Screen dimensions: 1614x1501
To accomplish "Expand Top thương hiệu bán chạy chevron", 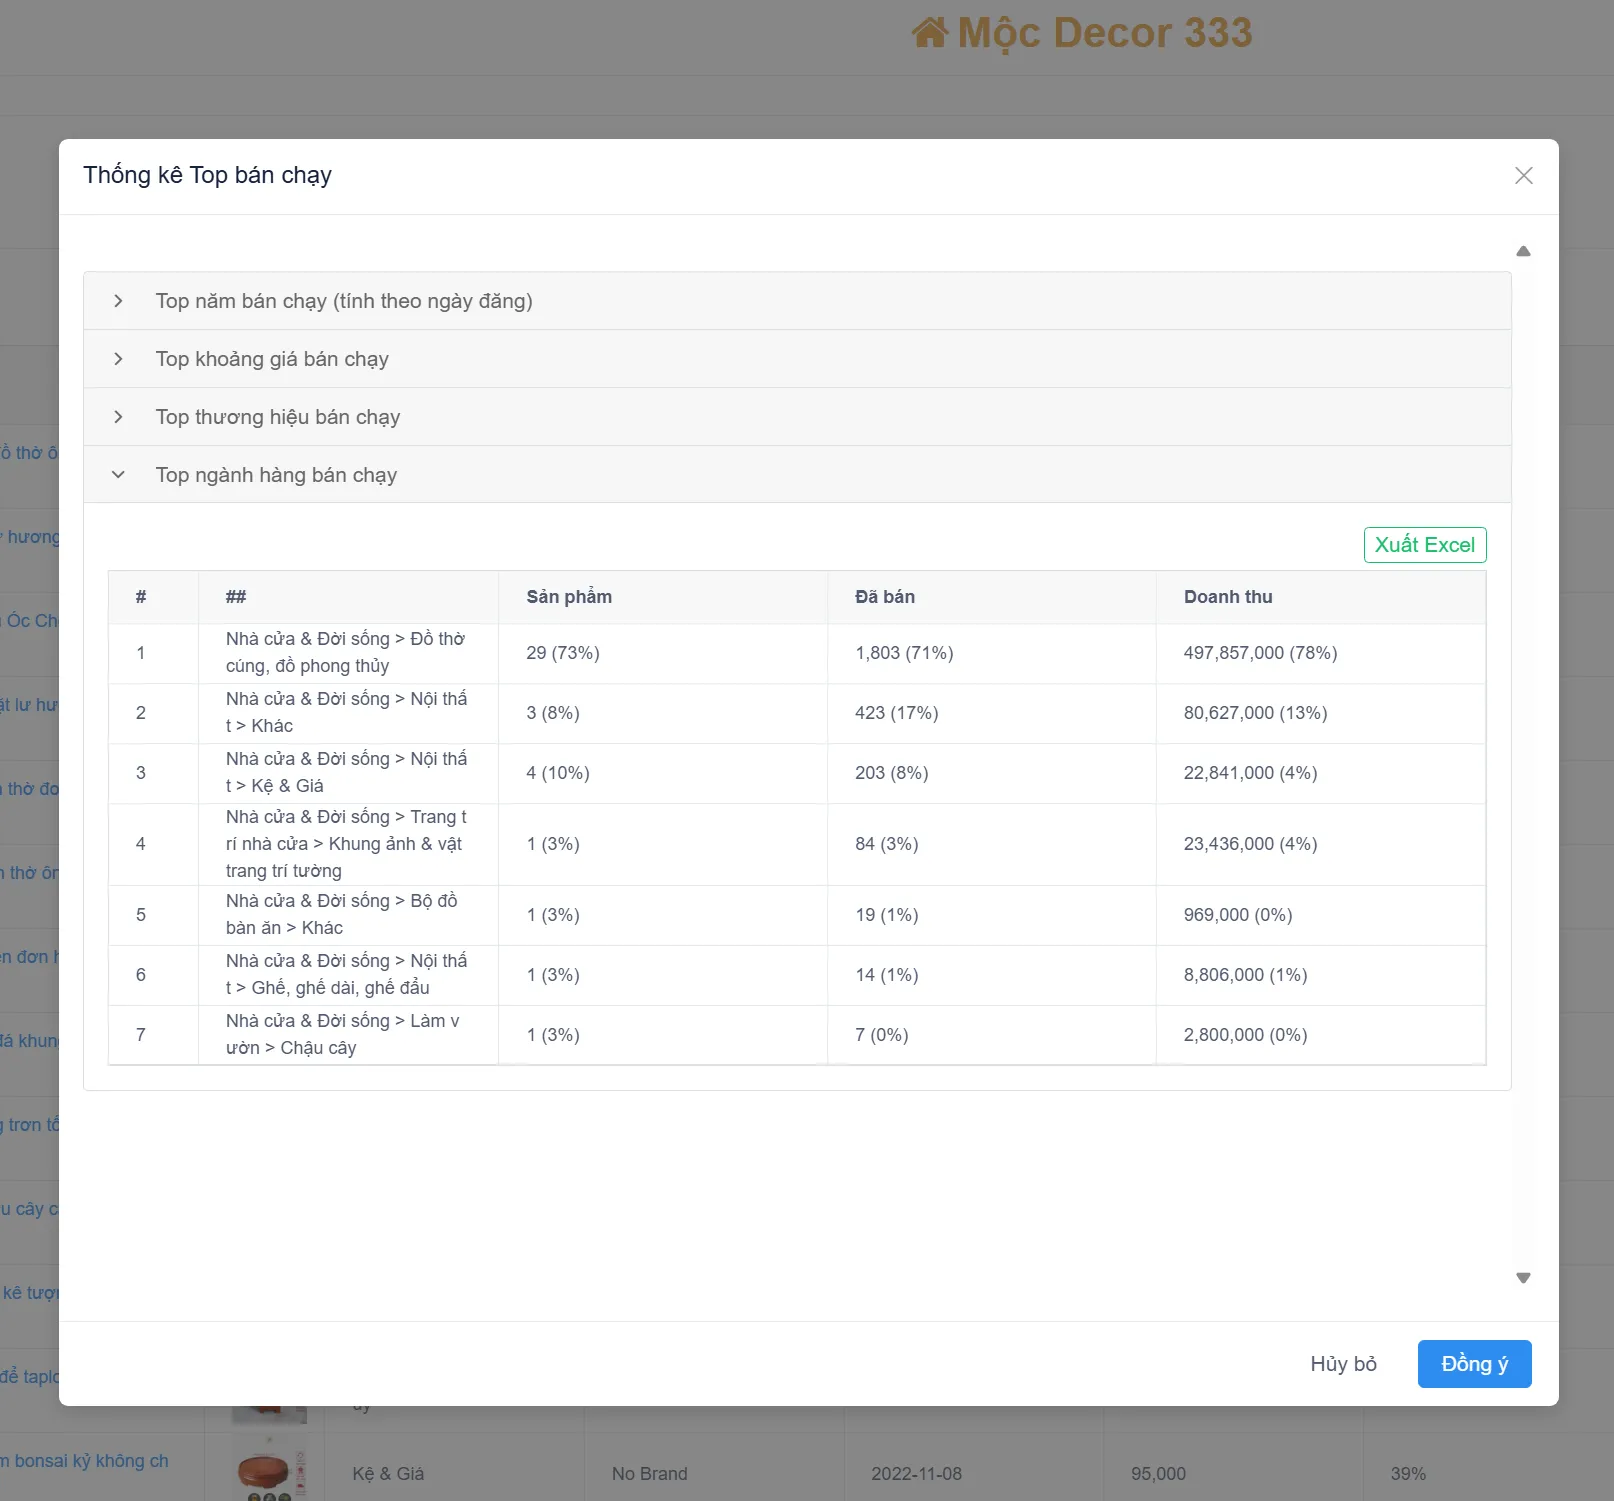I will pyautogui.click(x=118, y=417).
